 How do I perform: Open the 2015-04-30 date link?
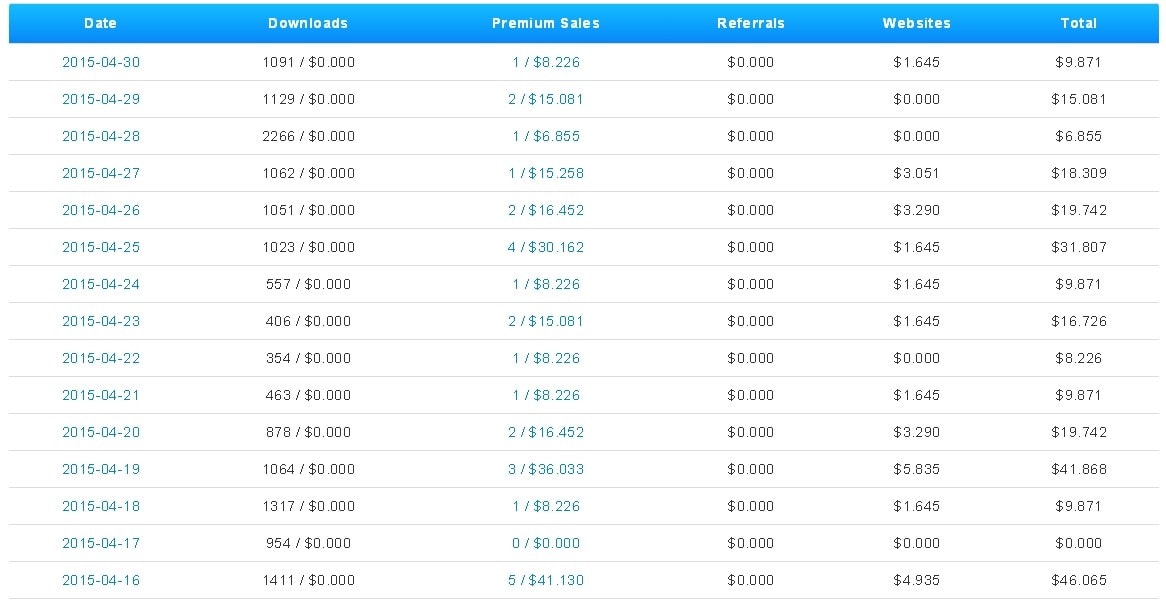click(101, 62)
